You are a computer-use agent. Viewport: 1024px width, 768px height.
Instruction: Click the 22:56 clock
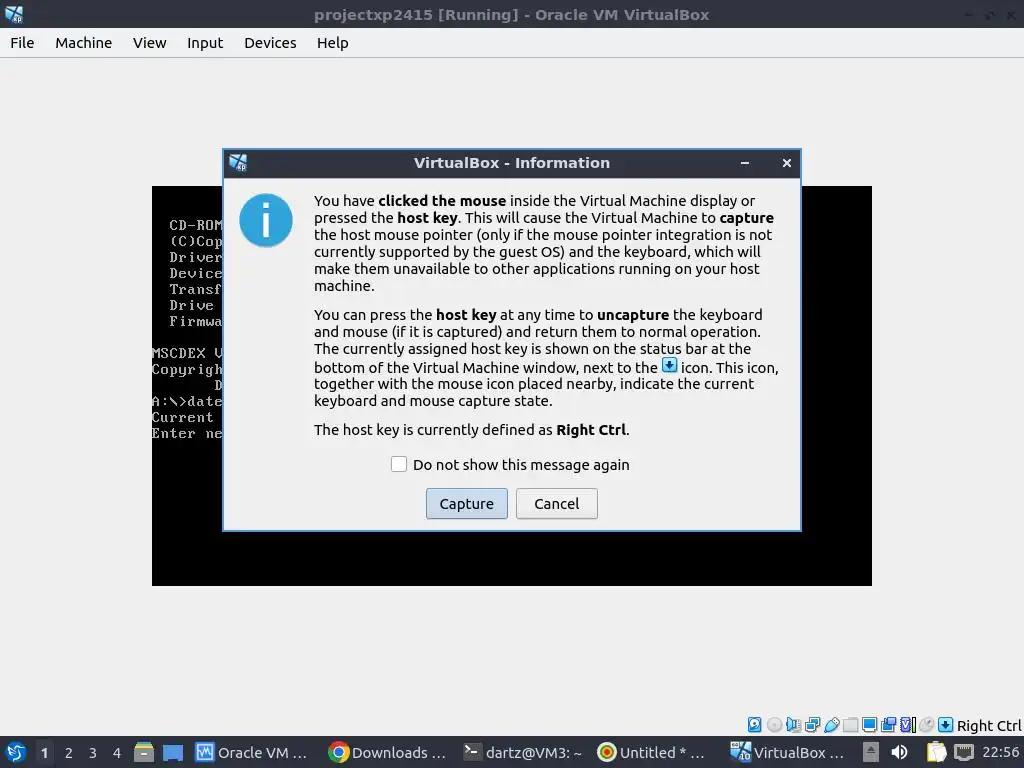[x=1000, y=752]
